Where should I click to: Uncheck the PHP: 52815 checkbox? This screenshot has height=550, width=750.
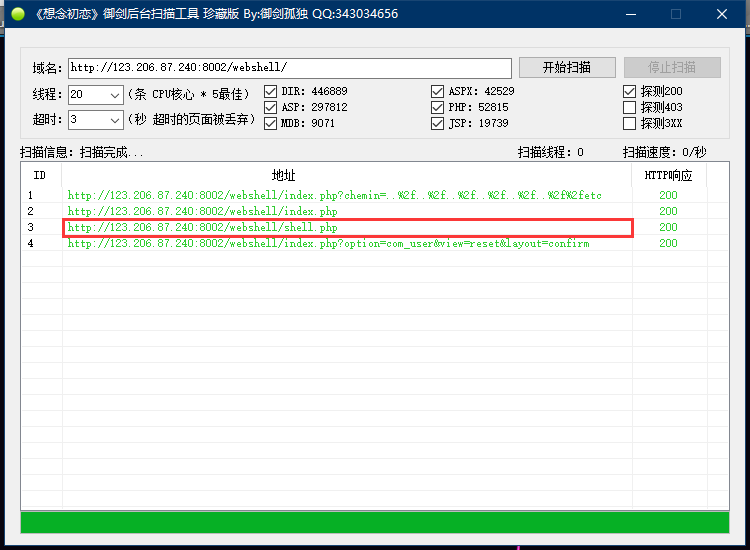point(437,107)
